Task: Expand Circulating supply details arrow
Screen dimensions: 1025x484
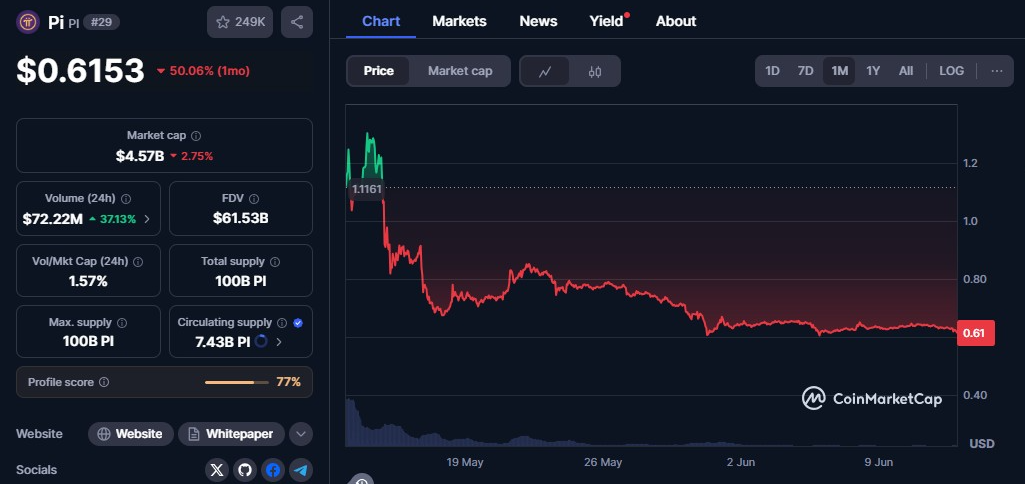Action: click(x=278, y=341)
